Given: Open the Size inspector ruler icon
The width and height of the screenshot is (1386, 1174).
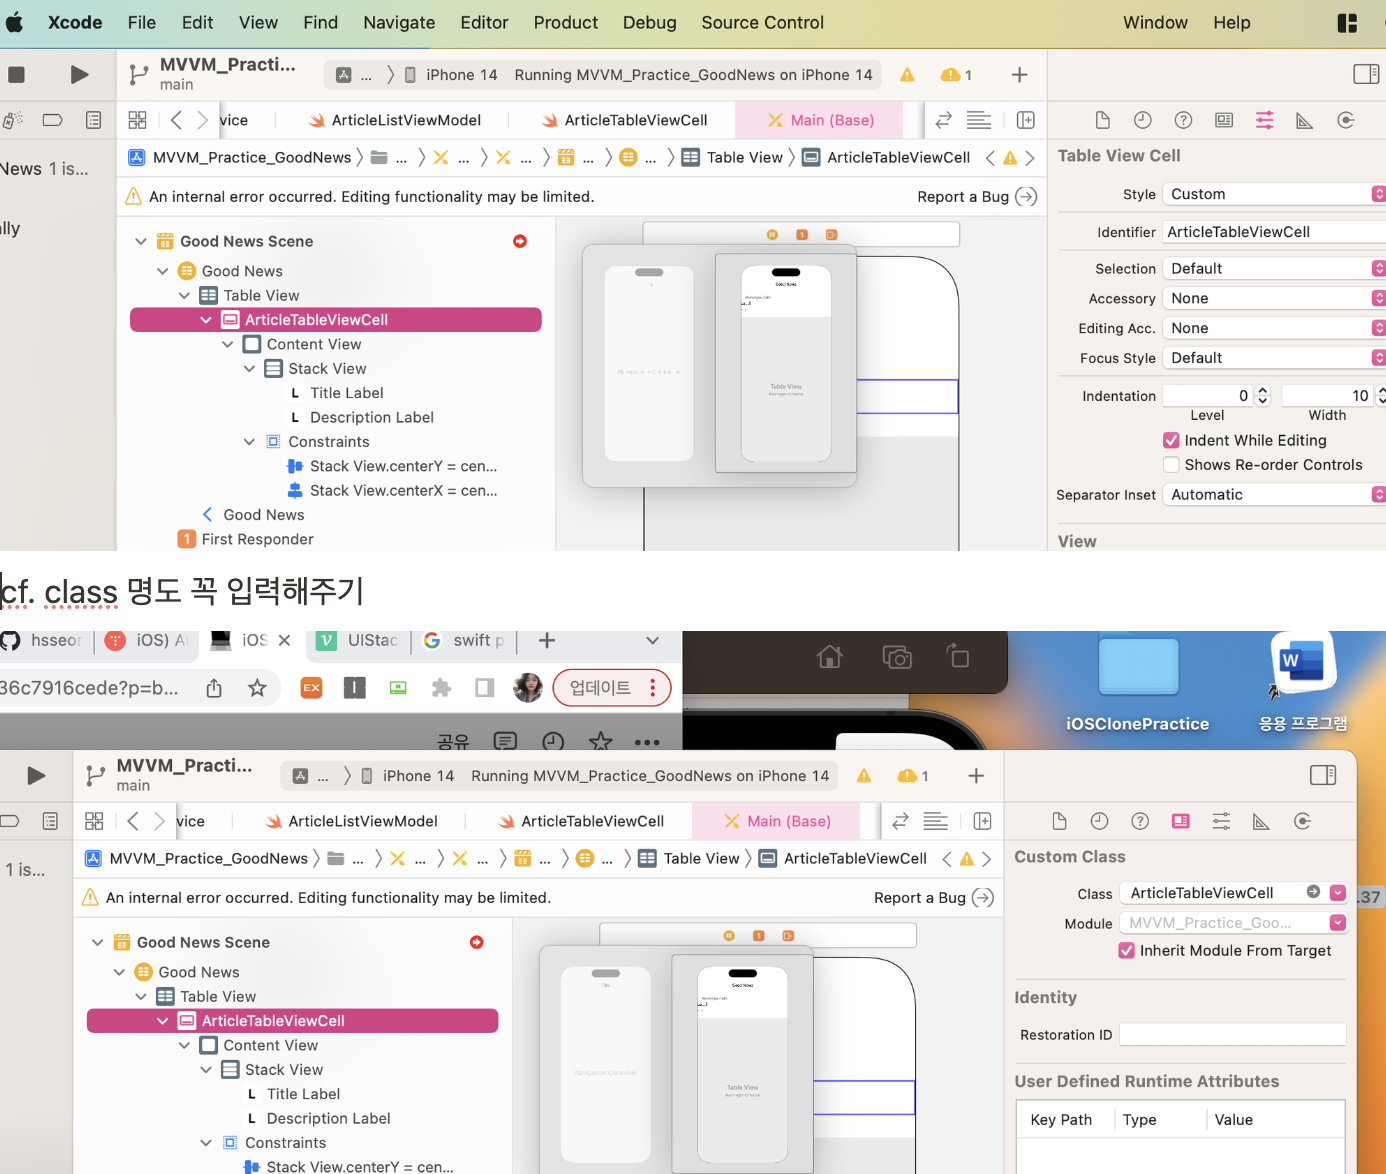Looking at the screenshot, I should pyautogui.click(x=1305, y=119).
